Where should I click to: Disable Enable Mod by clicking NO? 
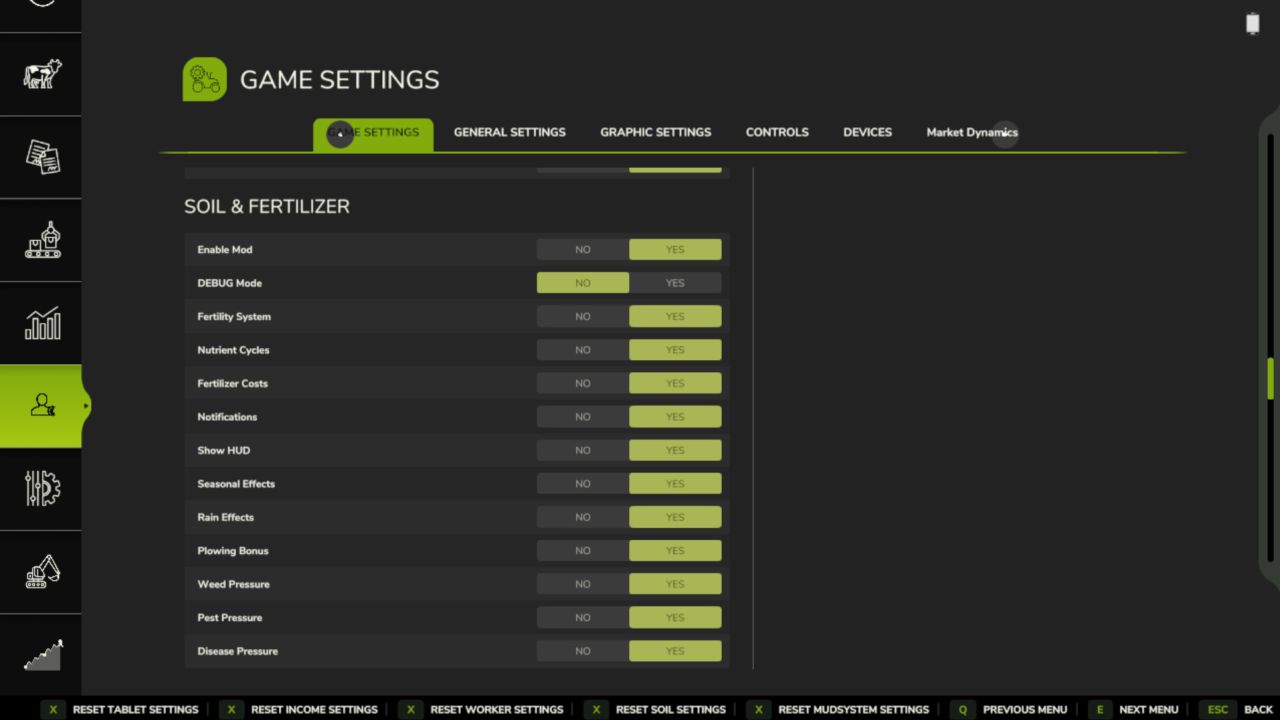583,250
